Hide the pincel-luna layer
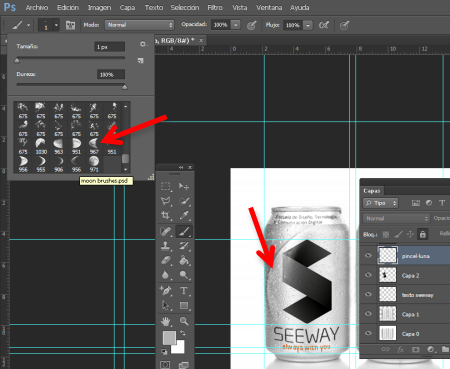The height and width of the screenshot is (369, 450). [x=368, y=256]
